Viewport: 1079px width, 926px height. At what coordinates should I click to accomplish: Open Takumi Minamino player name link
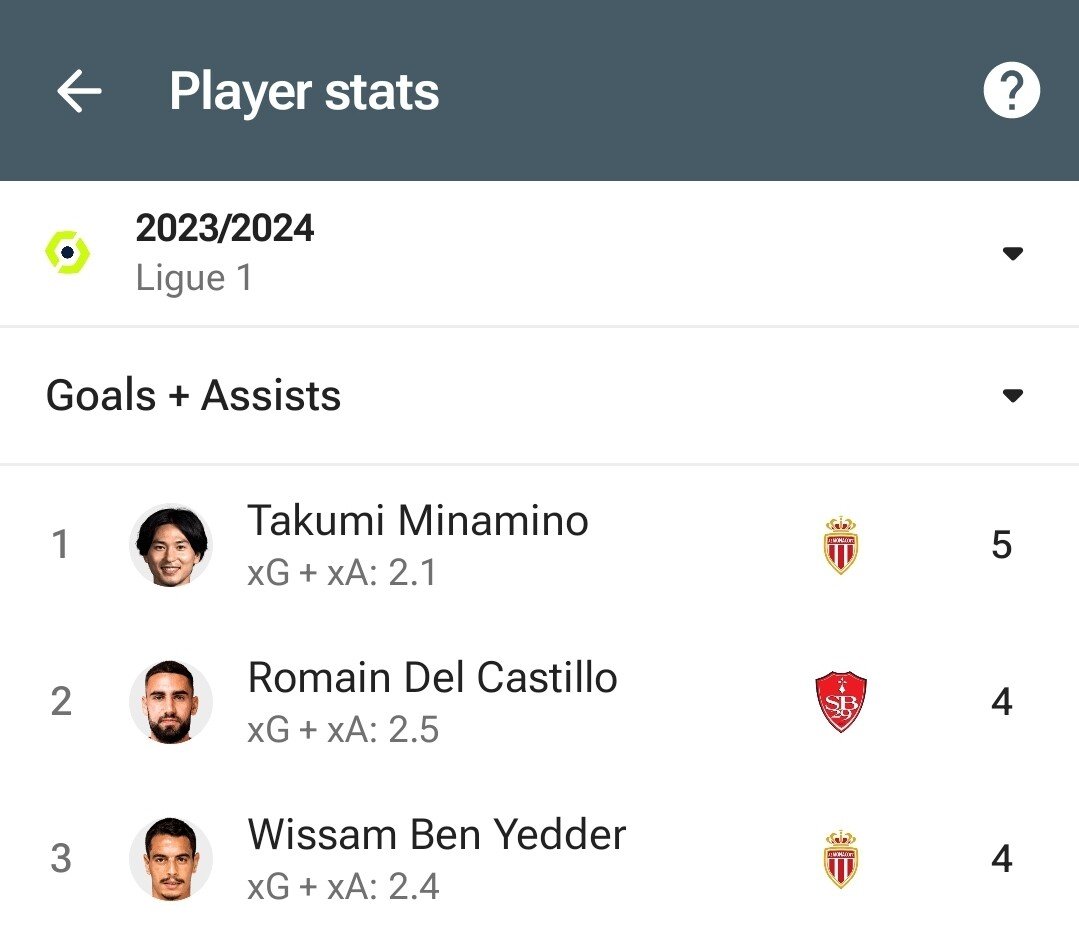coord(418,521)
